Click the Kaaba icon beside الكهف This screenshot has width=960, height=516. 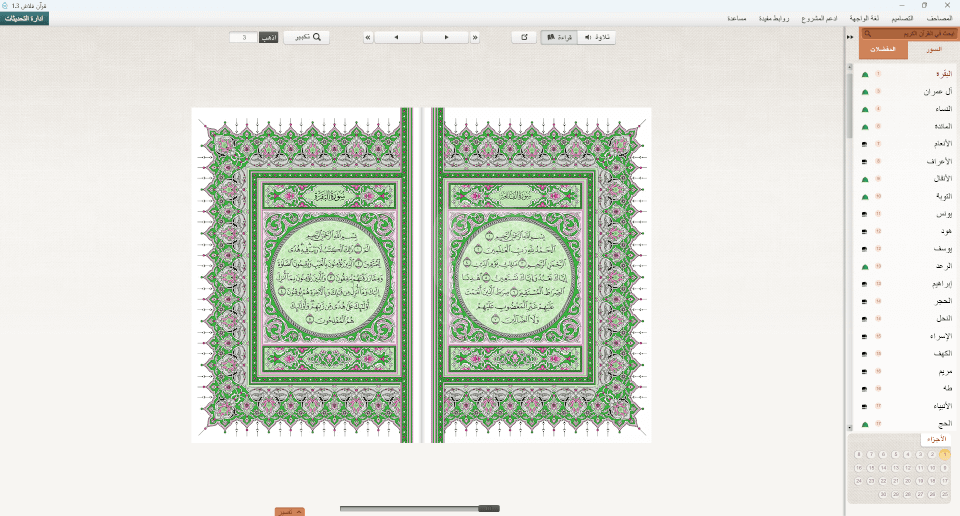point(865,354)
